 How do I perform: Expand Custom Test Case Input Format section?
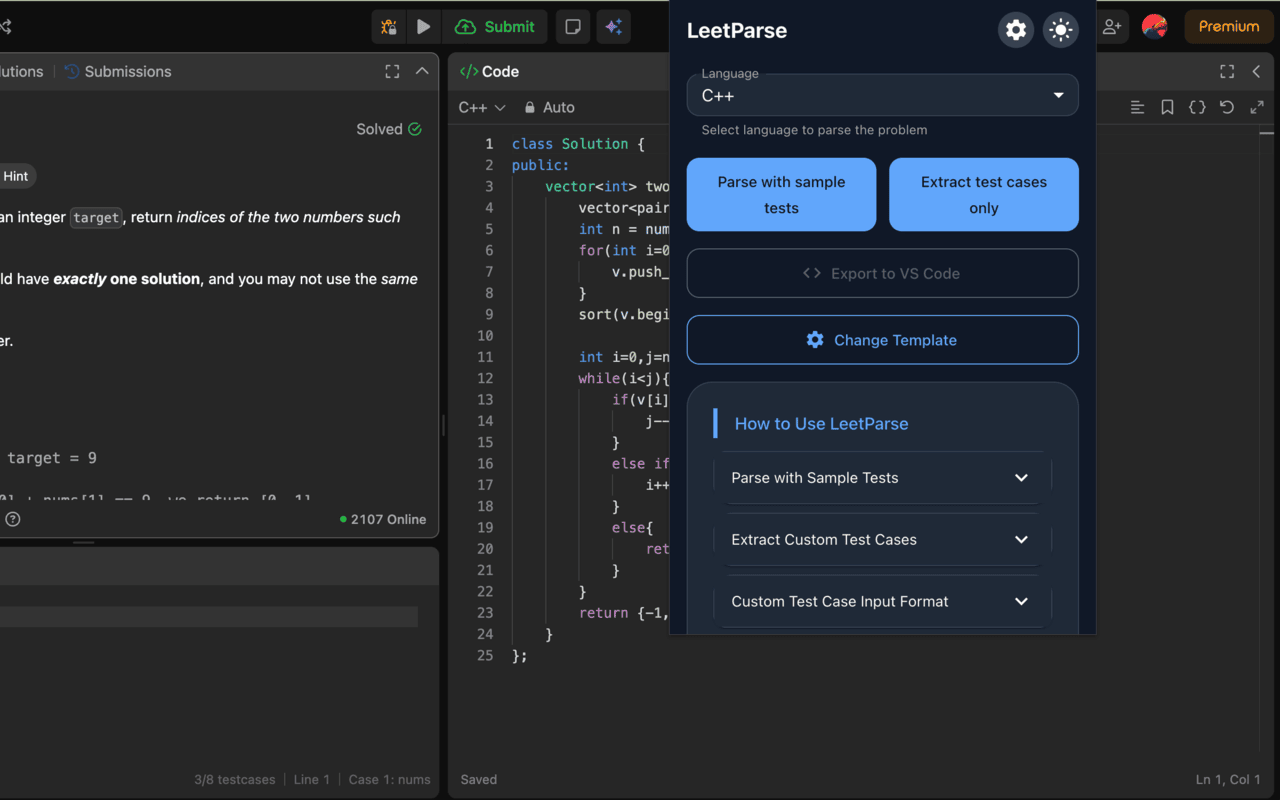881,602
